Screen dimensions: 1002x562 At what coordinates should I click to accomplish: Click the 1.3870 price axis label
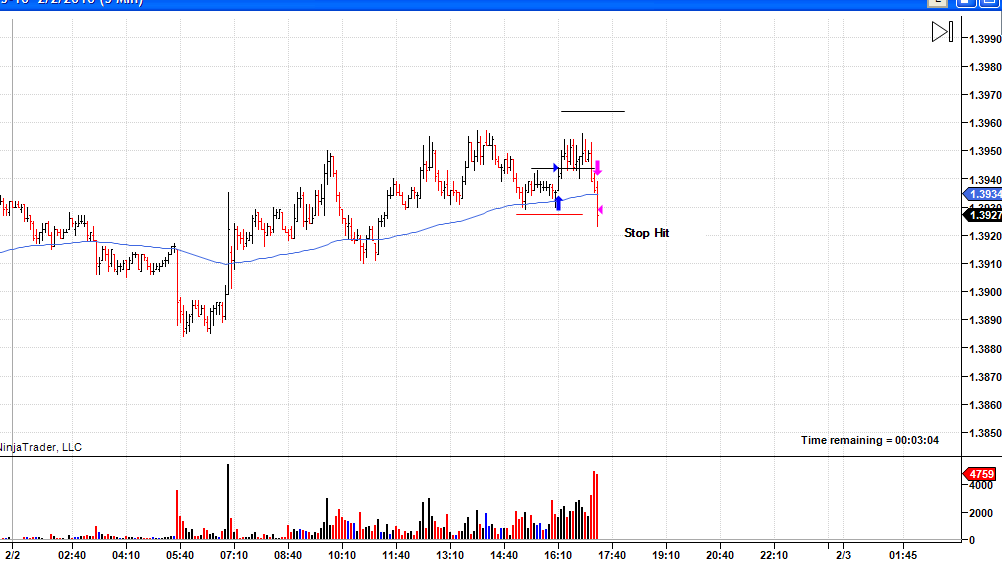(x=985, y=377)
